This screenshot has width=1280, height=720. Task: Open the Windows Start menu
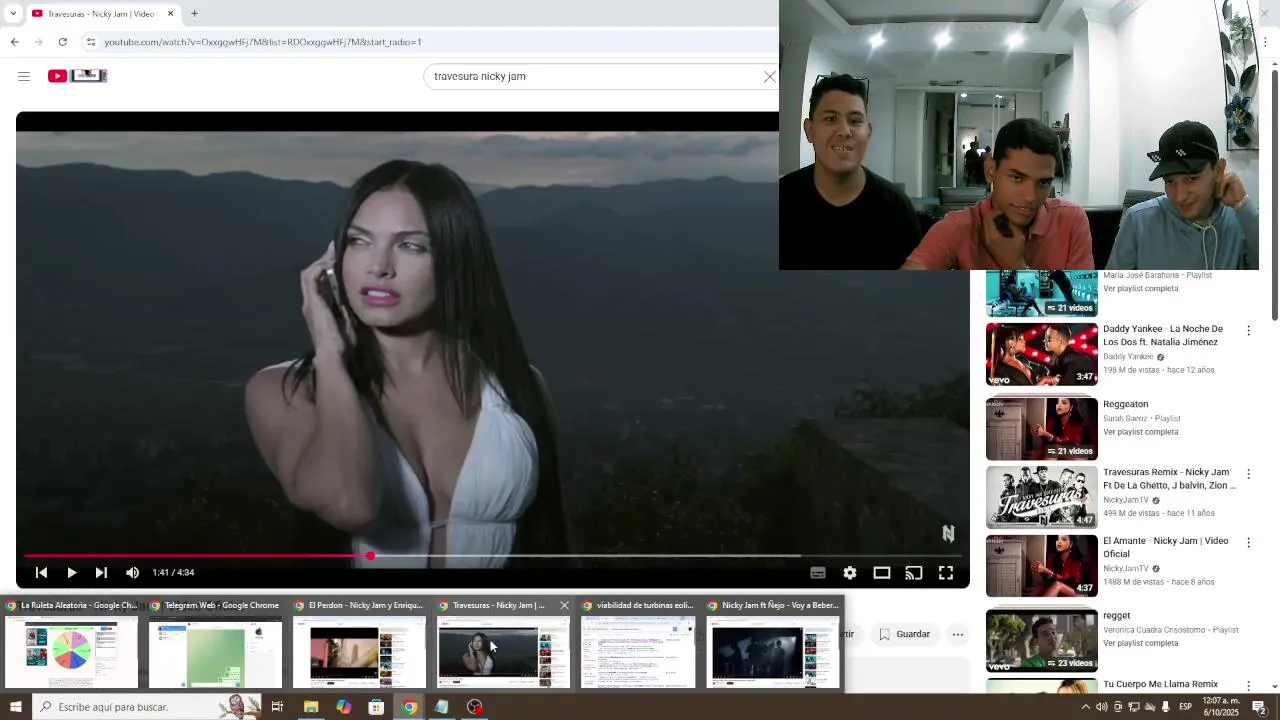pyautogui.click(x=15, y=707)
